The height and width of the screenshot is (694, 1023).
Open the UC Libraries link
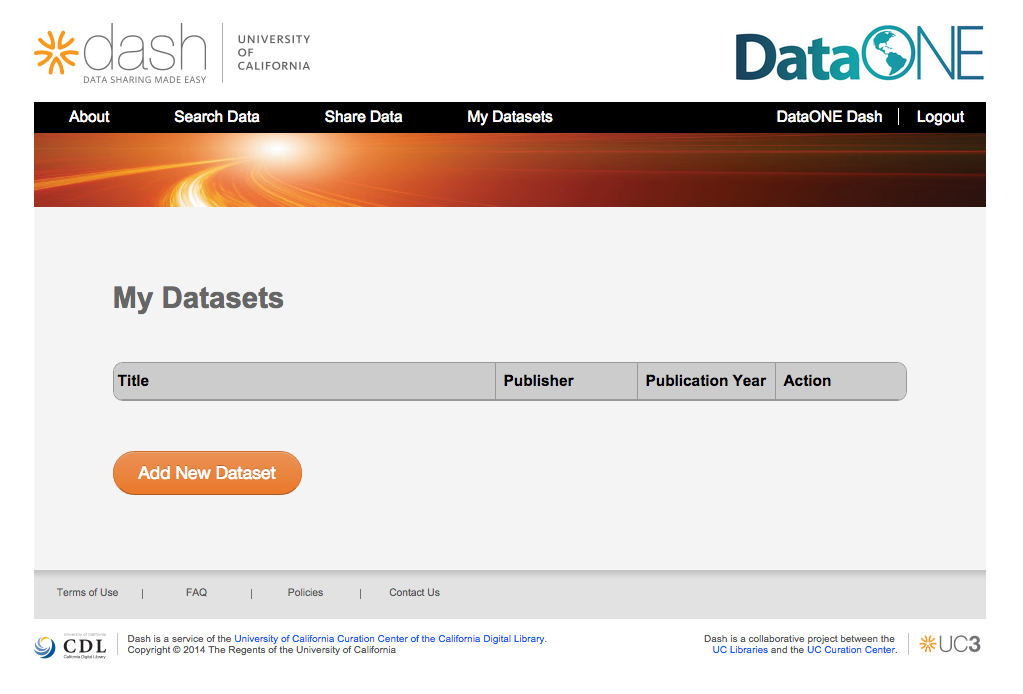point(740,650)
